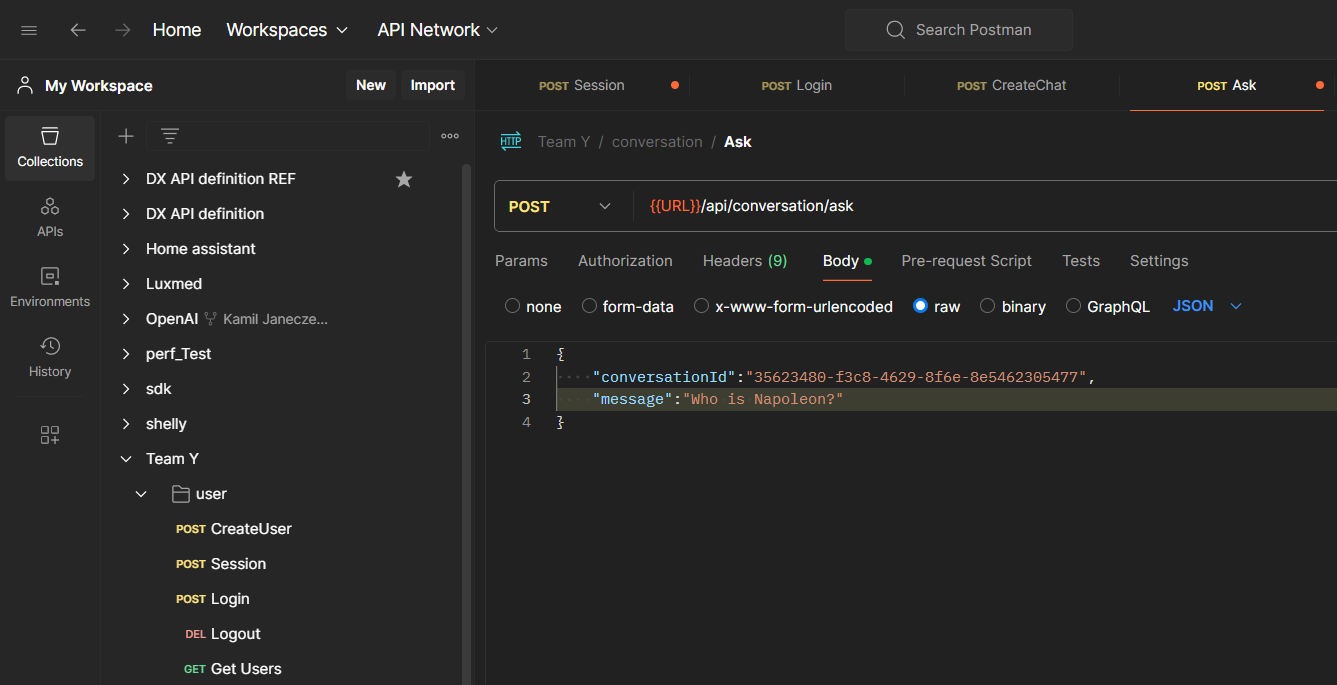Image resolution: width=1337 pixels, height=685 pixels.
Task: Collapse the Team Y collection
Action: point(126,459)
